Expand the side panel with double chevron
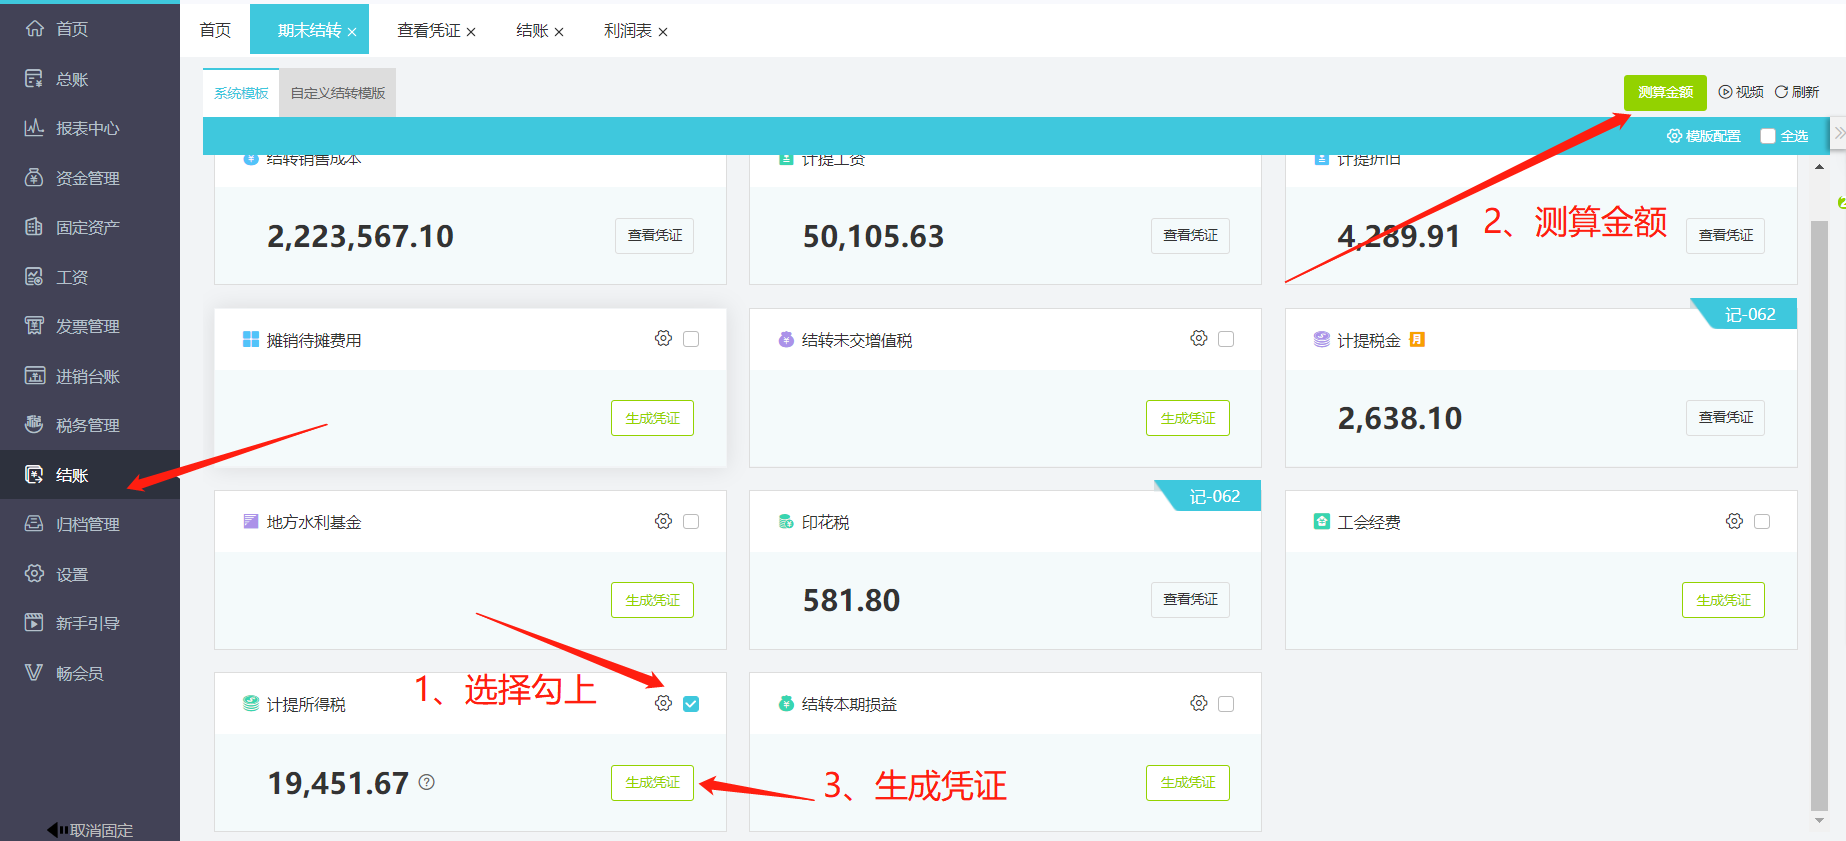The width and height of the screenshot is (1846, 841). (x=1839, y=133)
